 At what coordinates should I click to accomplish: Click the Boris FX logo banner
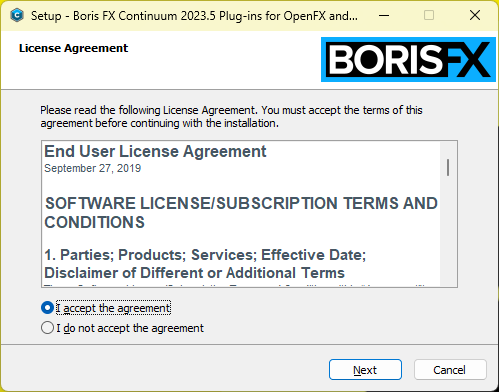coord(408,59)
